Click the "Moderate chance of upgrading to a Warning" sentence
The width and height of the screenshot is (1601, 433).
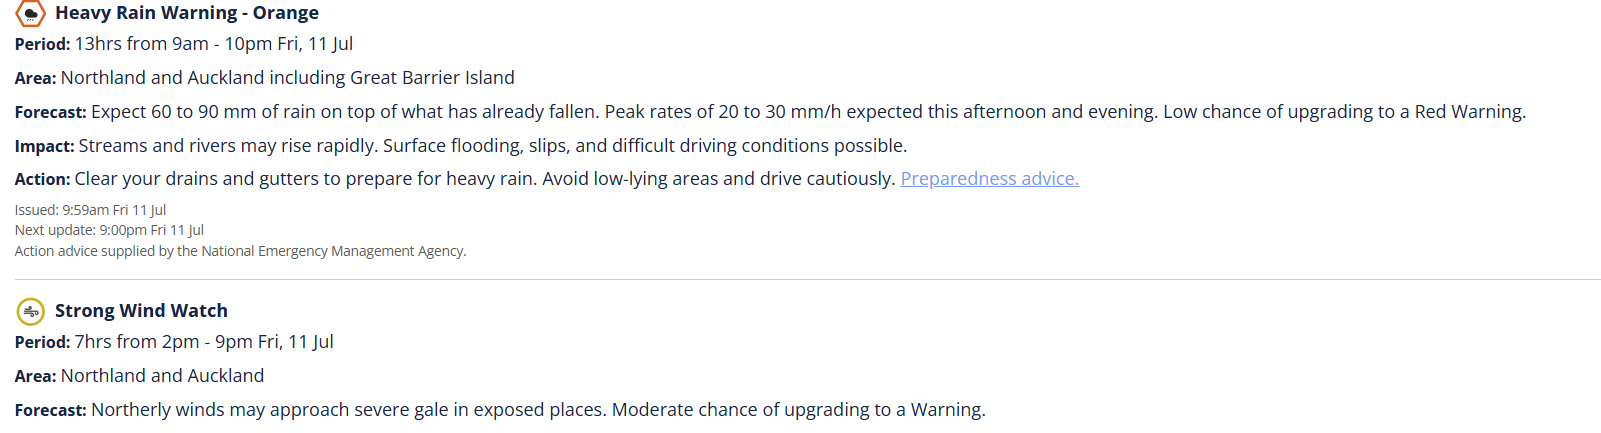(x=798, y=410)
